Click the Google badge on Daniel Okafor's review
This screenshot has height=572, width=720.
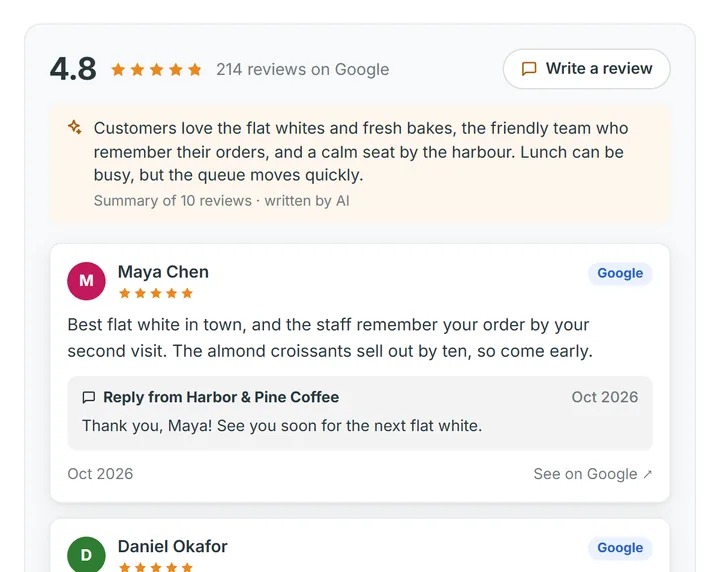[x=620, y=548]
